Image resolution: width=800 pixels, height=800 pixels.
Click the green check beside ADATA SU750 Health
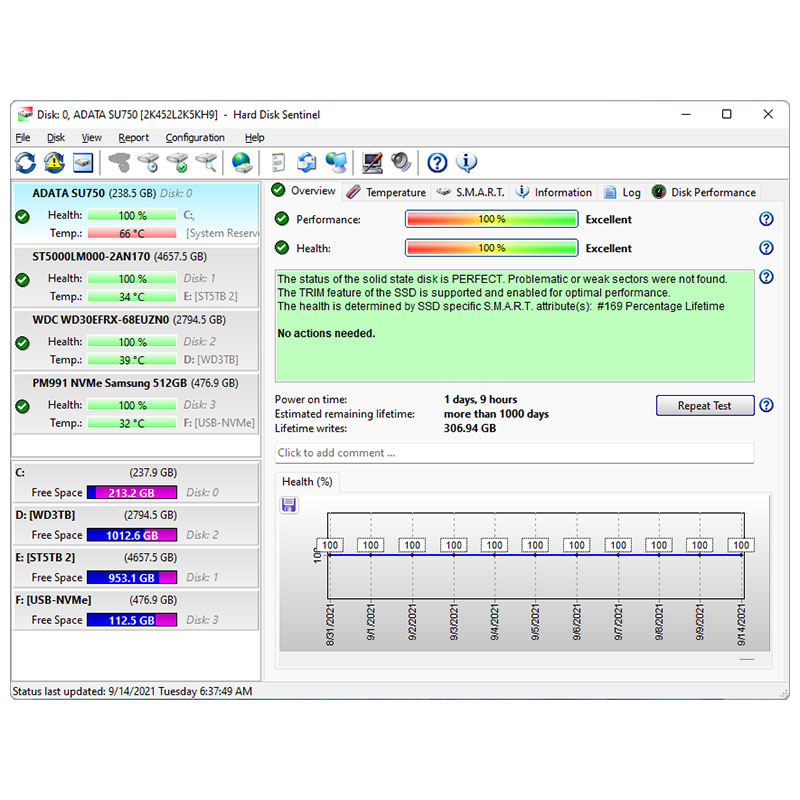coord(22,216)
